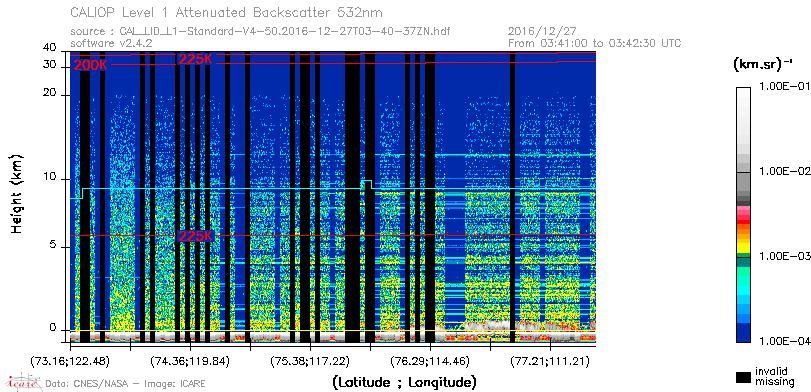The height and width of the screenshot is (392, 811).
Task: Click the chart title 'CALIOP Level 1 Attenuated Backscatter 532nm'
Action: 227,12
